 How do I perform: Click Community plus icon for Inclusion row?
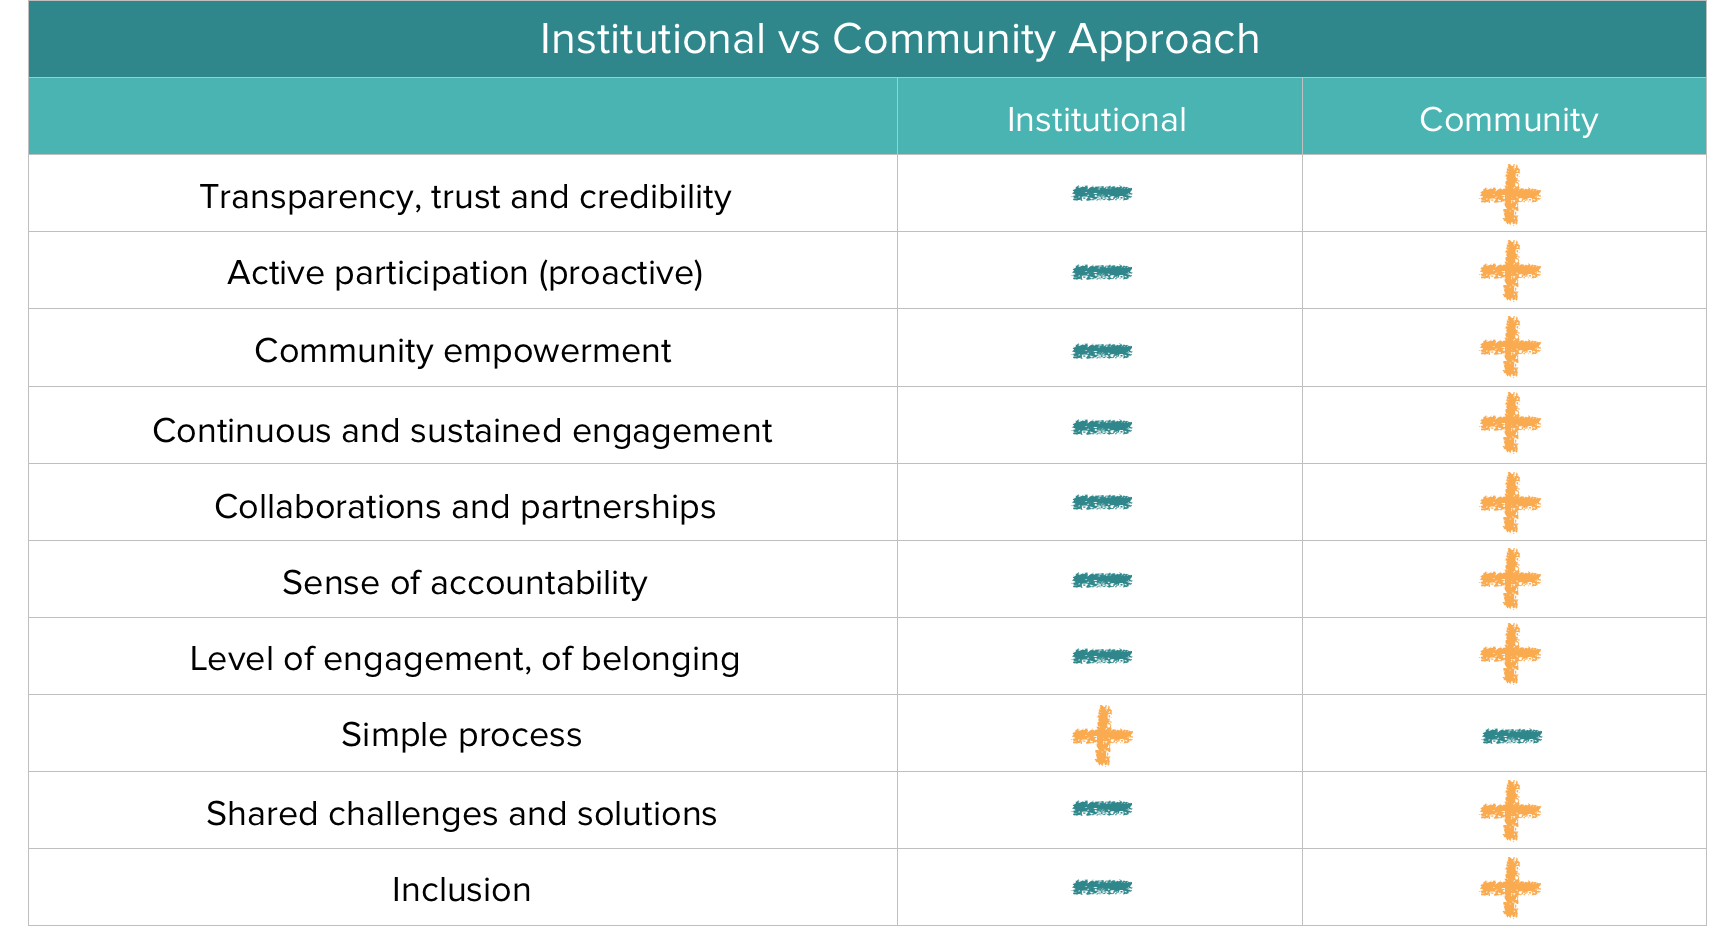(x=1510, y=887)
